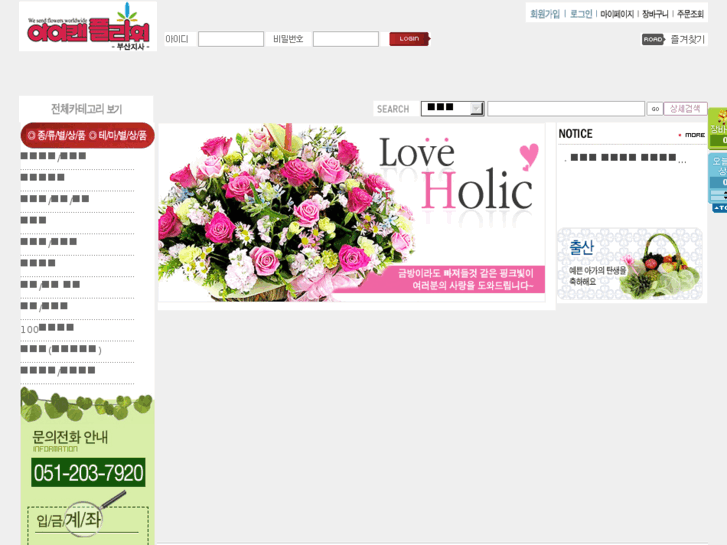Click the Love Holic banner

tap(351, 212)
